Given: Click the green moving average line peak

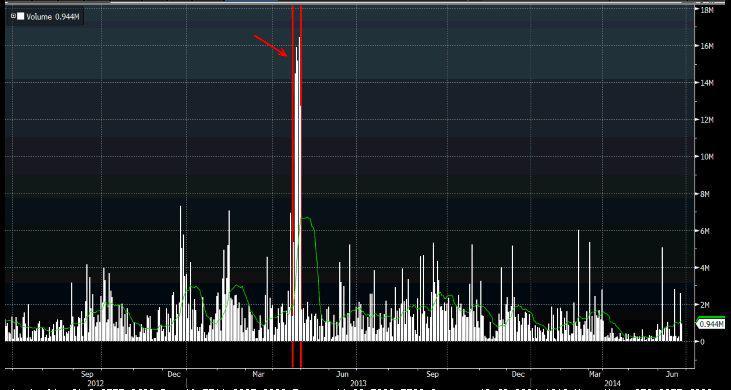Looking at the screenshot, I should click(305, 218).
